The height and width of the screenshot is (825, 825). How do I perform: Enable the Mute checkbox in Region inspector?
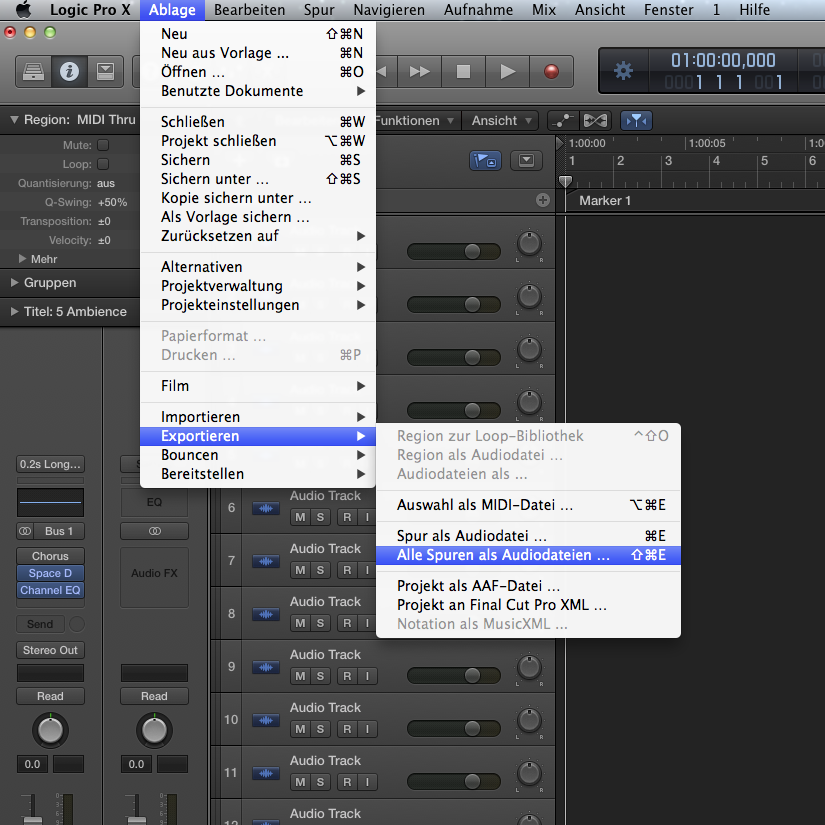click(103, 145)
